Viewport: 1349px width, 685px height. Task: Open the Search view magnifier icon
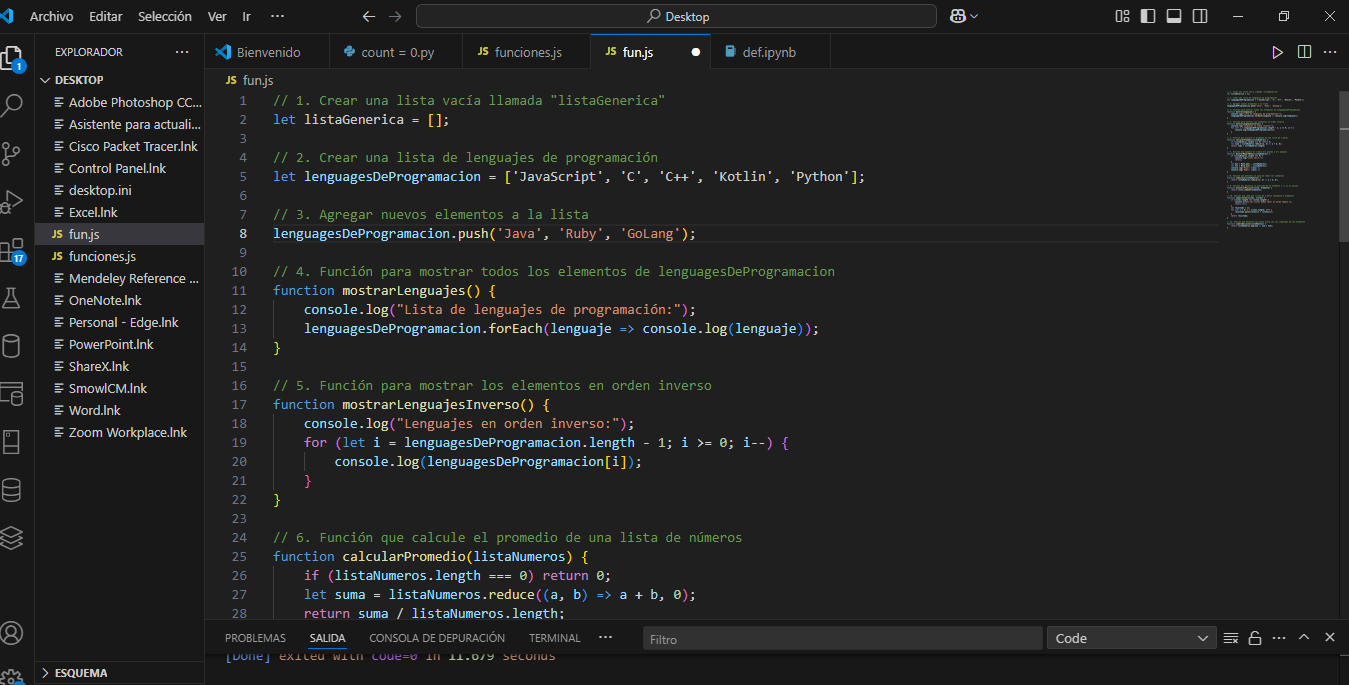click(12, 104)
